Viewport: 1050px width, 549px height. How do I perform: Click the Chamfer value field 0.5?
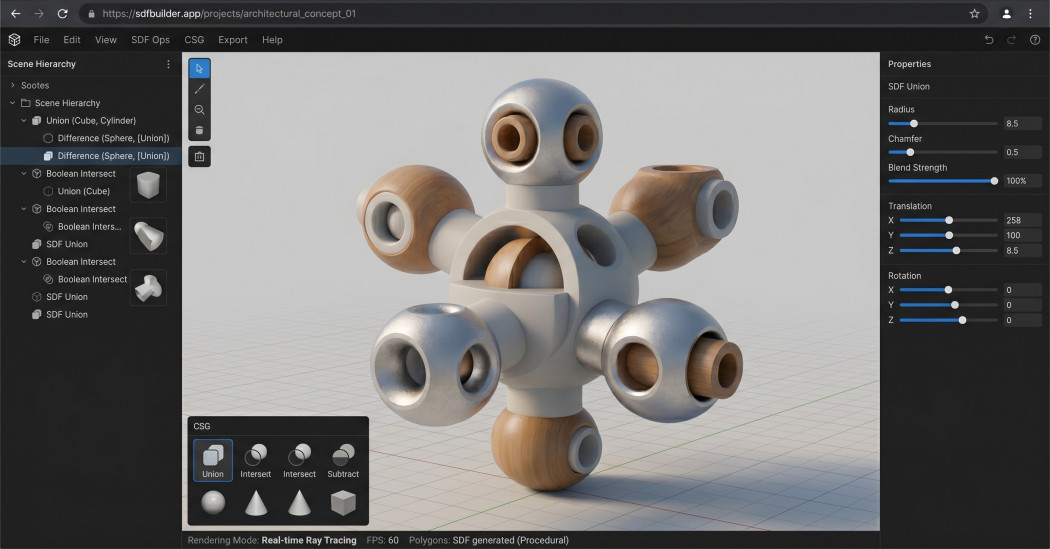point(1022,153)
